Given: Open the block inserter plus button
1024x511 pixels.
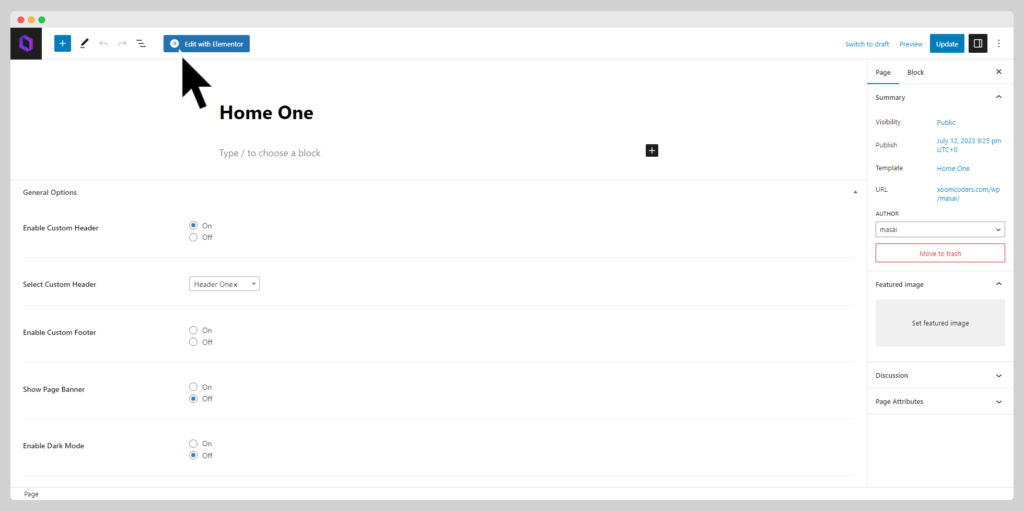Looking at the screenshot, I should coord(63,44).
